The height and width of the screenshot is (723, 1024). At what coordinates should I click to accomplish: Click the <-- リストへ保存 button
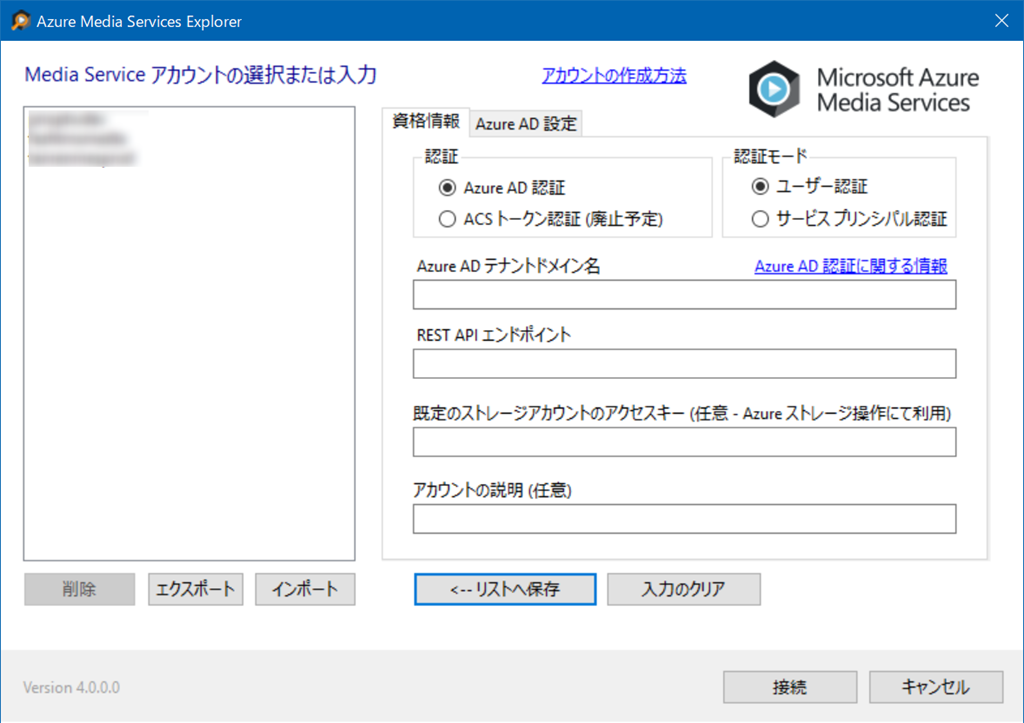(505, 589)
